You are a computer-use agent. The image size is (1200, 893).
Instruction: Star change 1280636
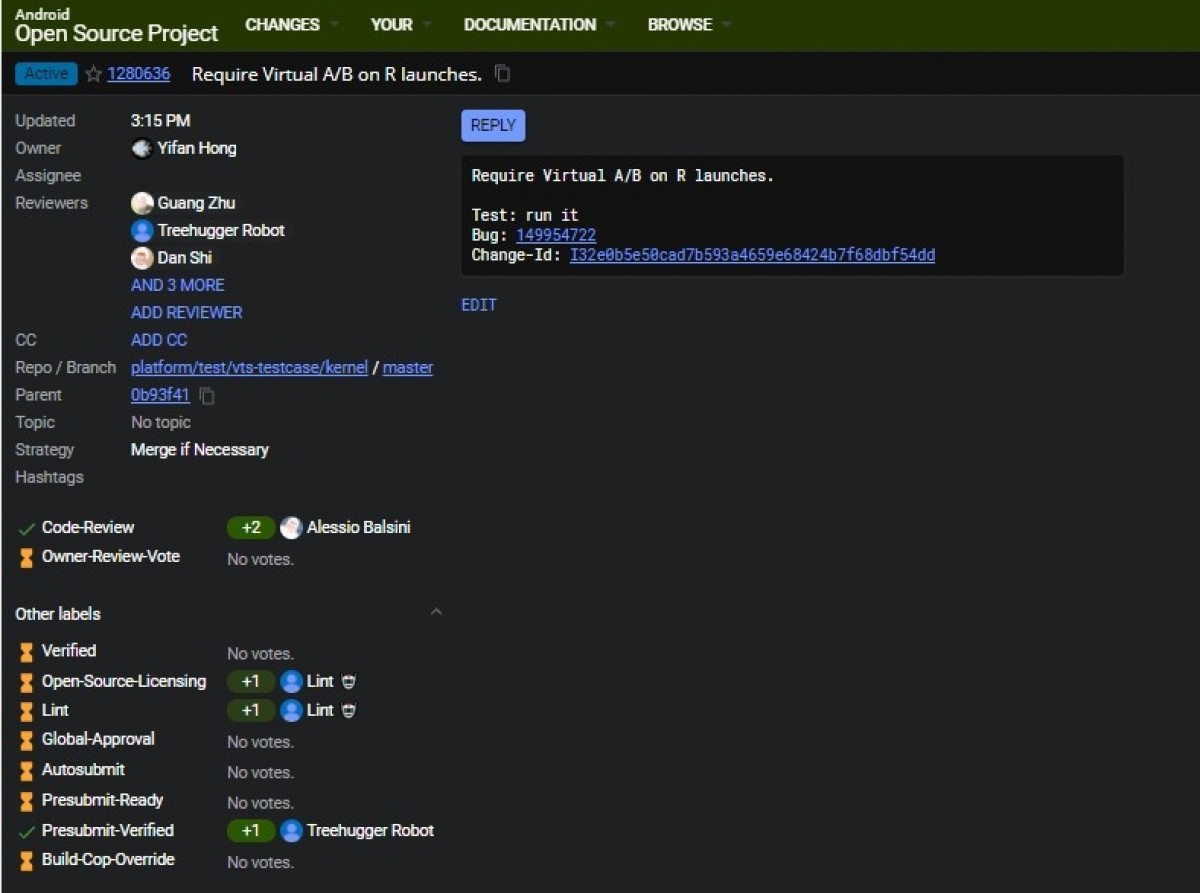coord(93,74)
